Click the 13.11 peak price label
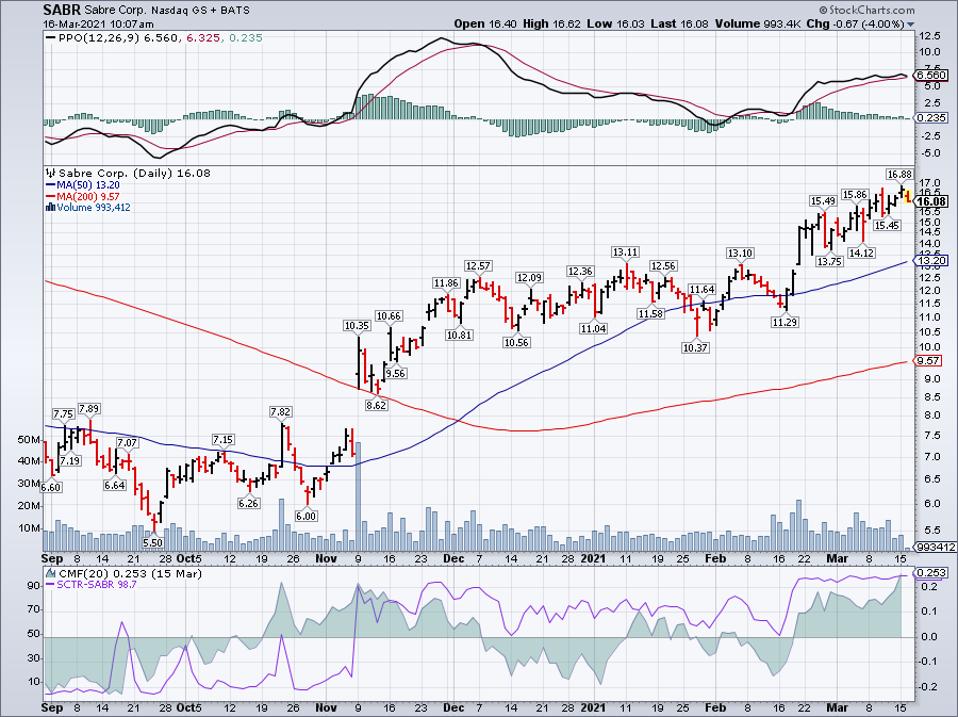The width and height of the screenshot is (958, 717). [x=626, y=252]
